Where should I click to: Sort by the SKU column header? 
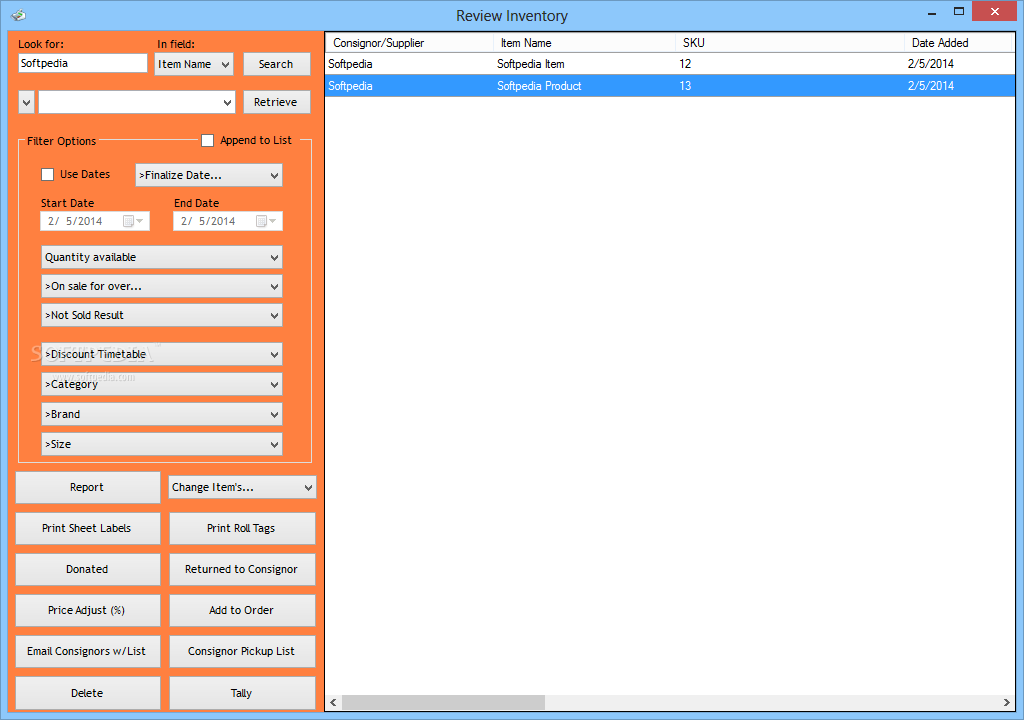tap(790, 43)
